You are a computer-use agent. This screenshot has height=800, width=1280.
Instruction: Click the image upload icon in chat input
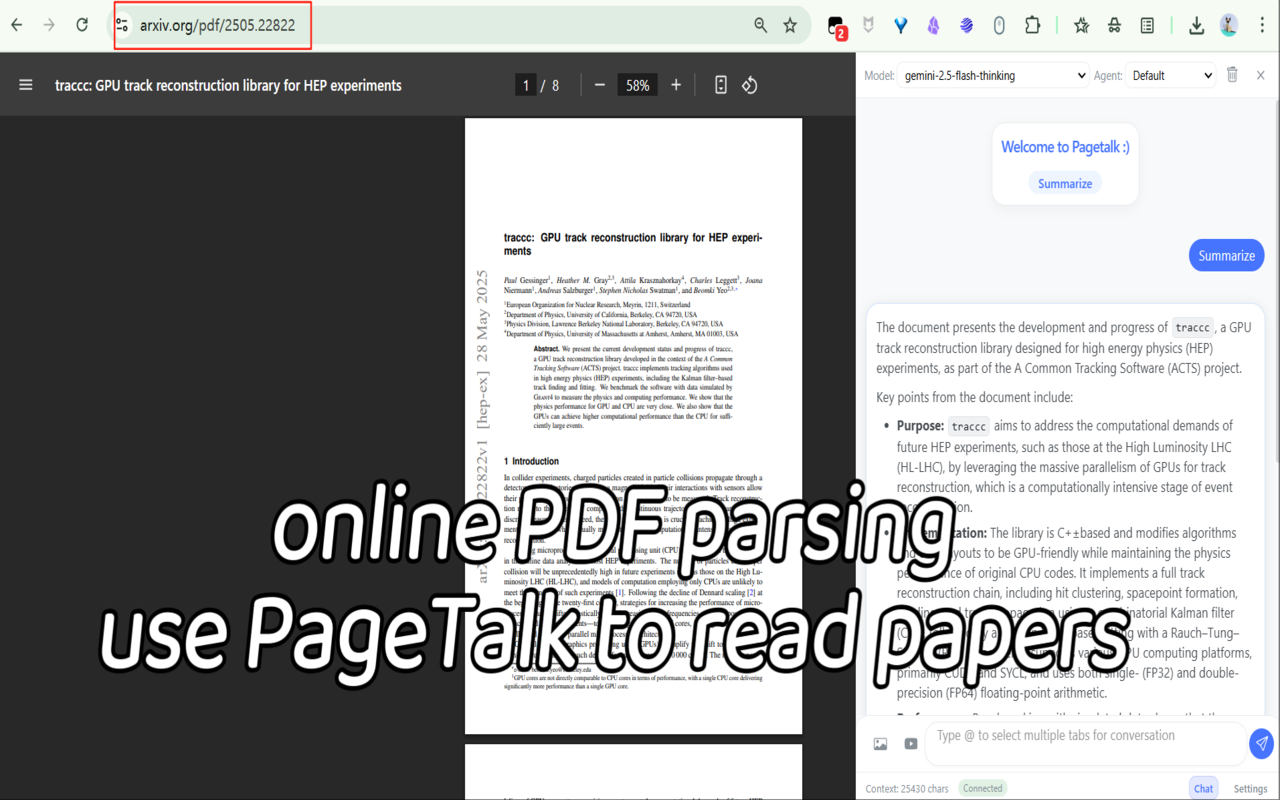880,743
